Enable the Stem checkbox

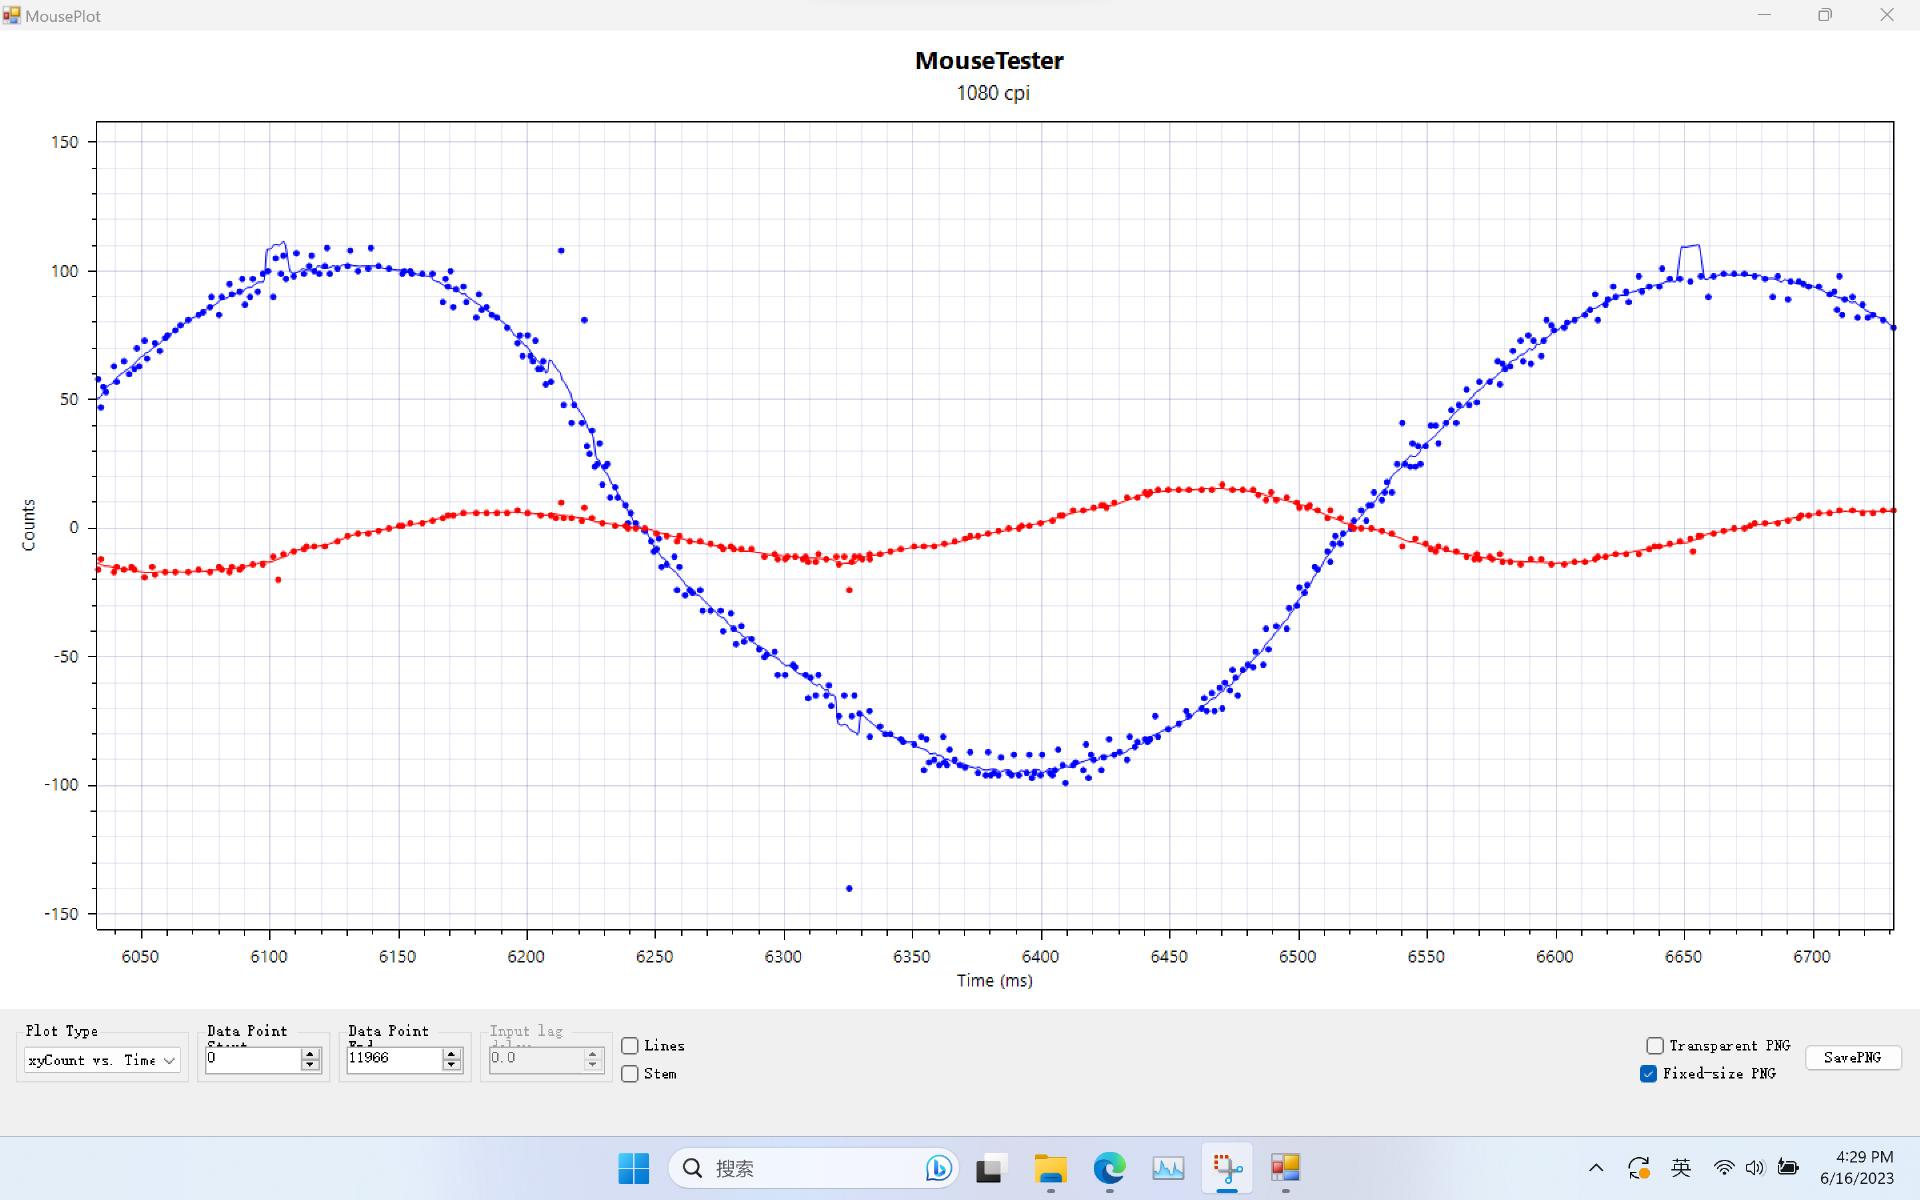[x=630, y=1073]
